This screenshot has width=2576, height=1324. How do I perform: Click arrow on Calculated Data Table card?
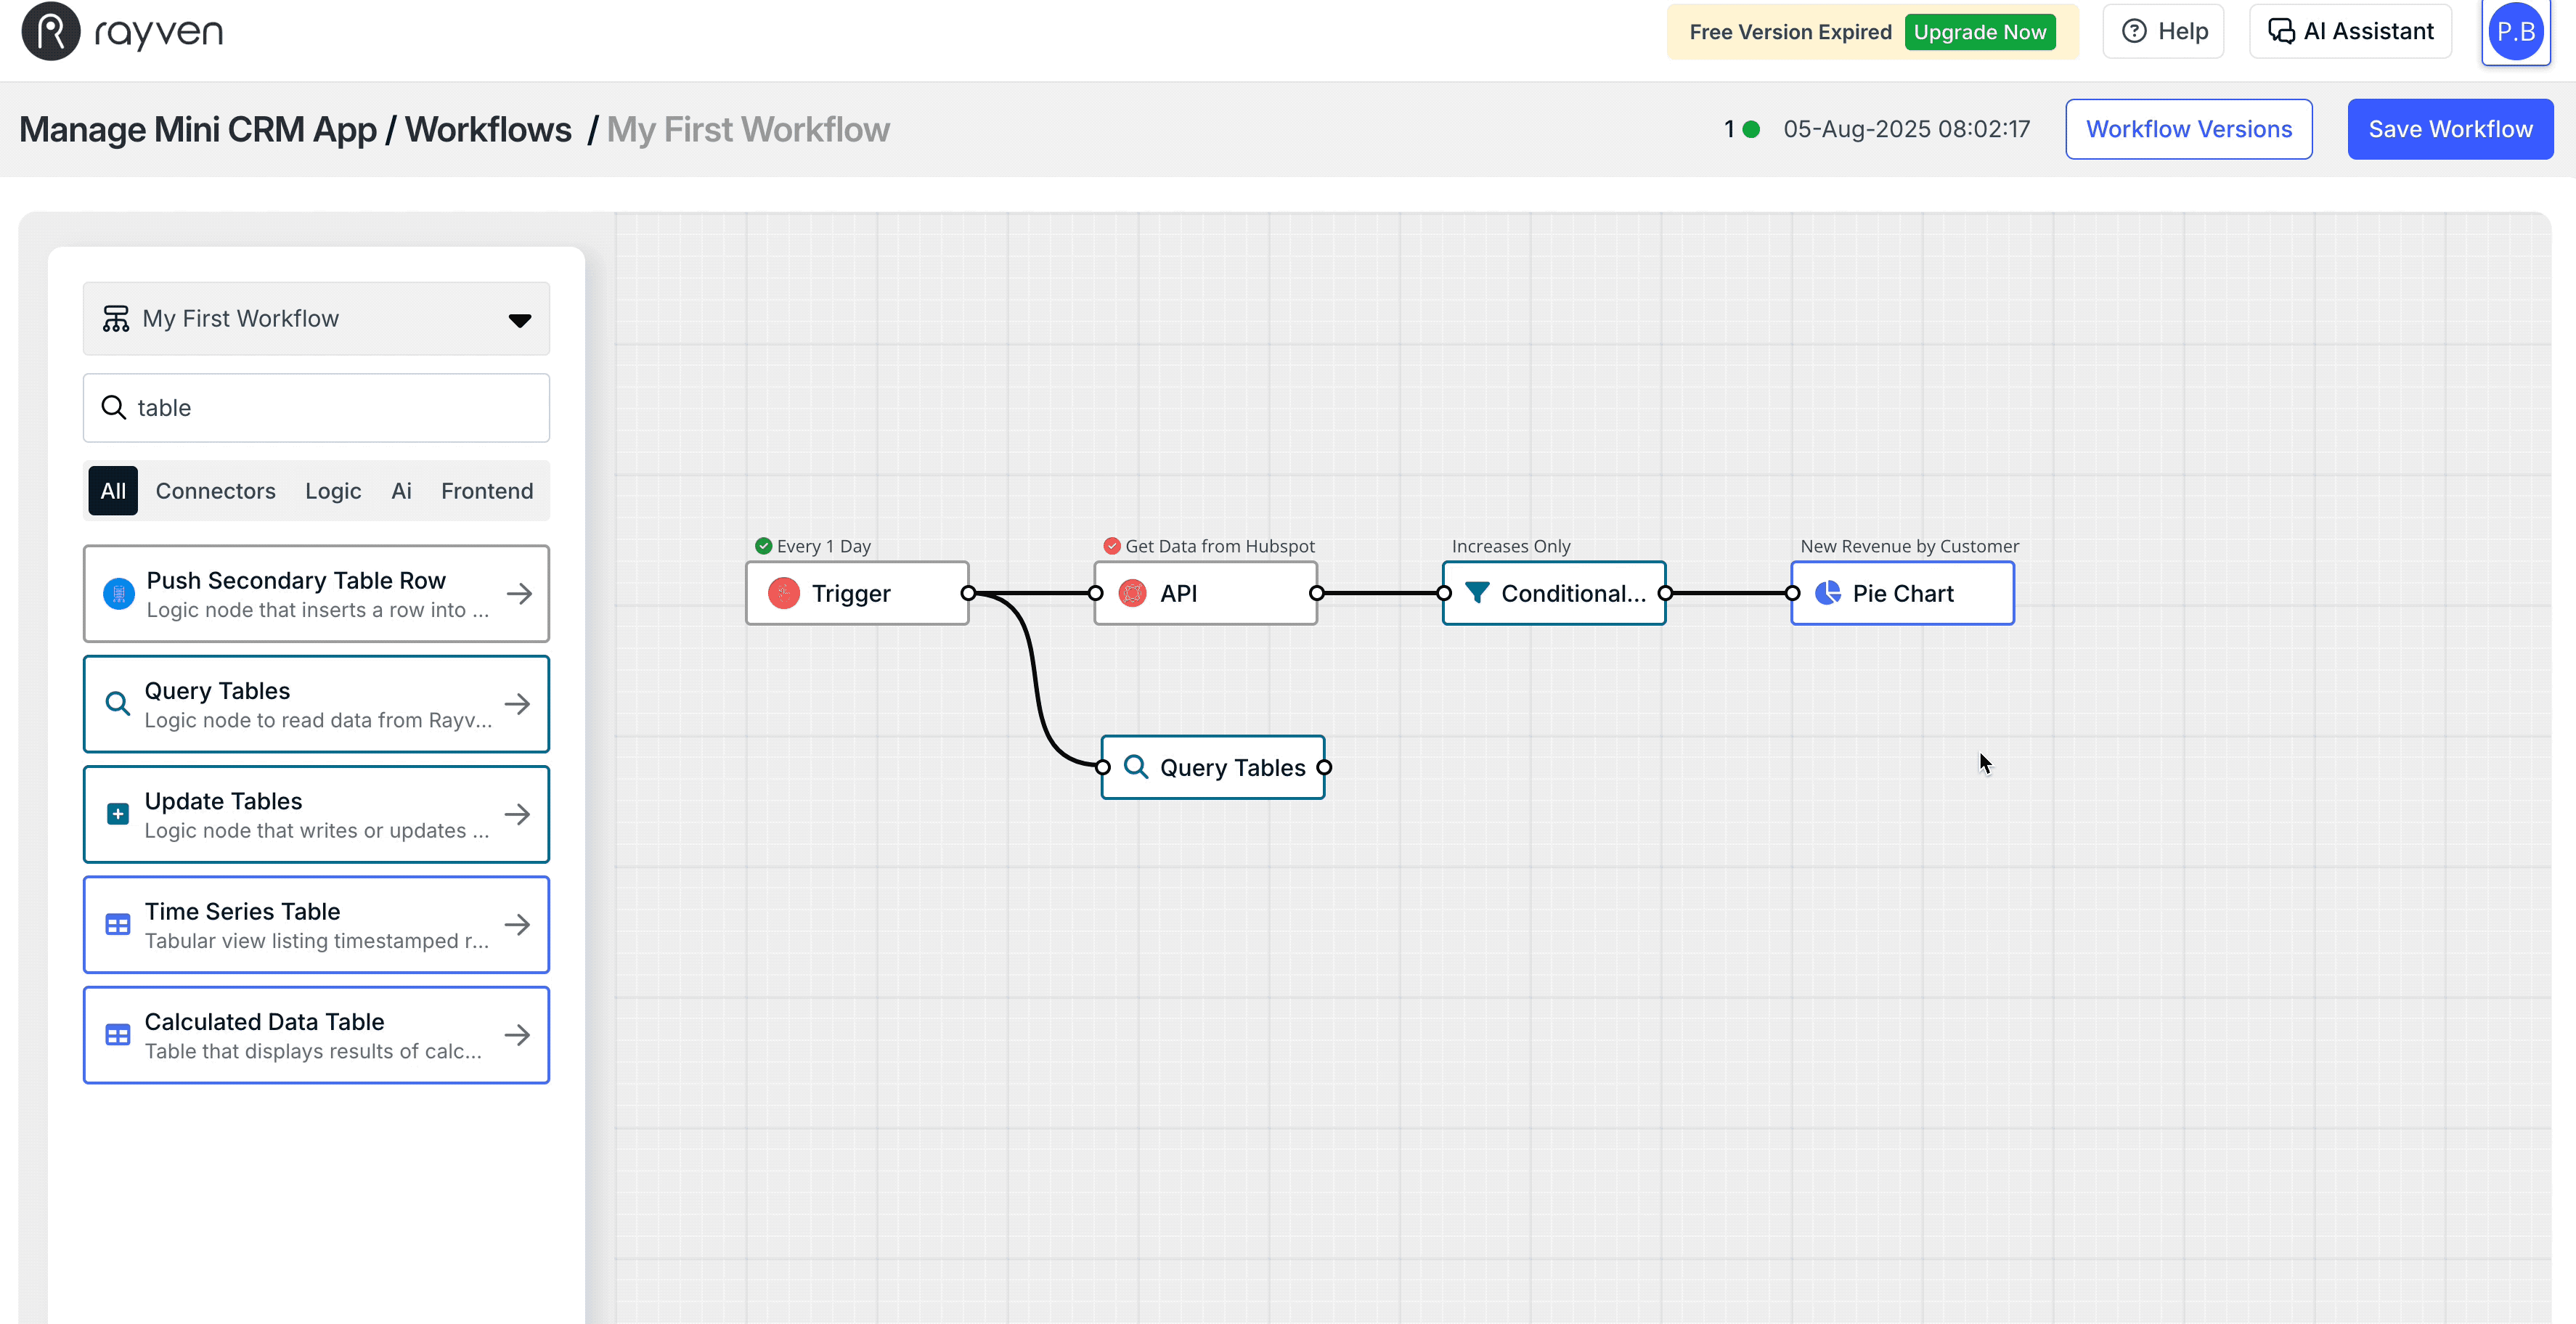(x=518, y=1035)
